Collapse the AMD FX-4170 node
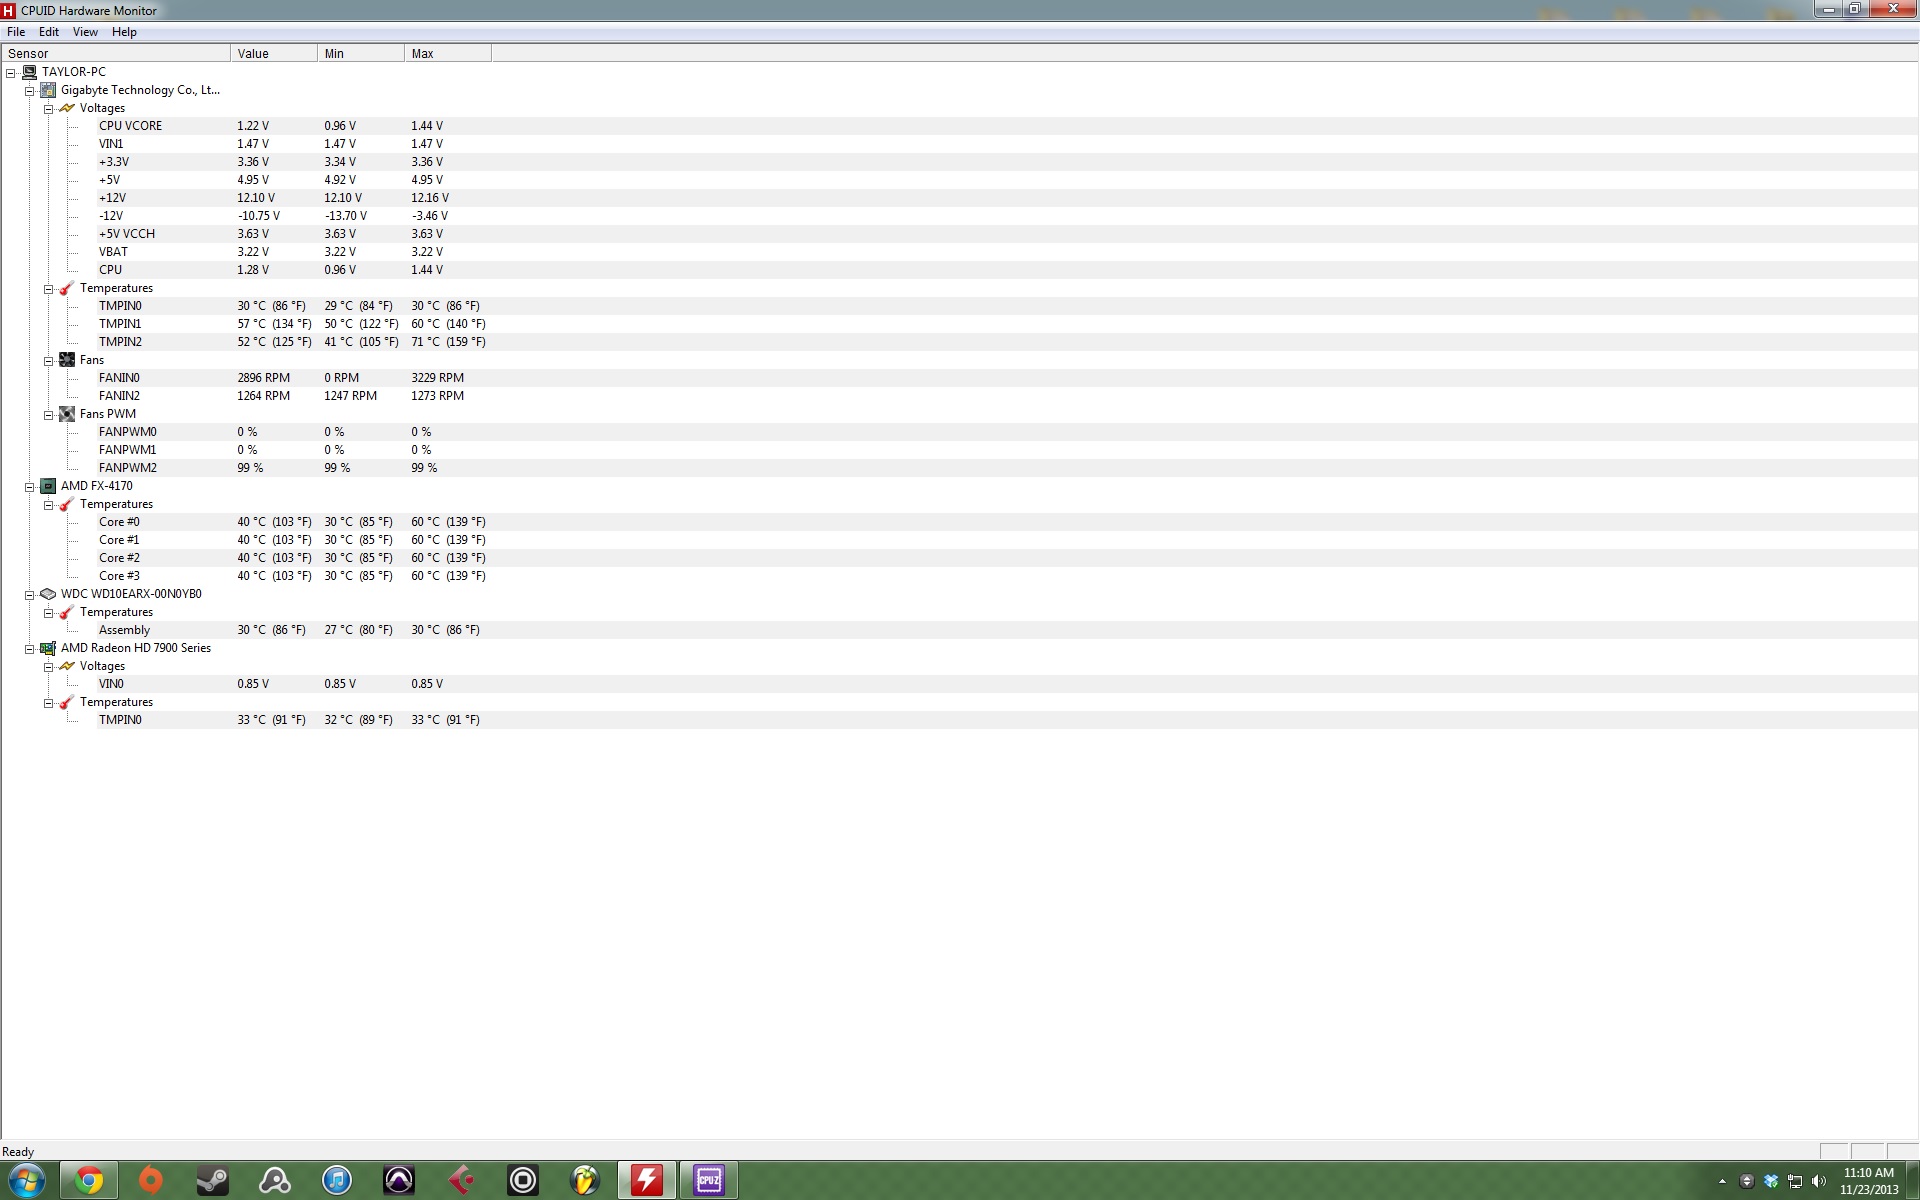 30,487
